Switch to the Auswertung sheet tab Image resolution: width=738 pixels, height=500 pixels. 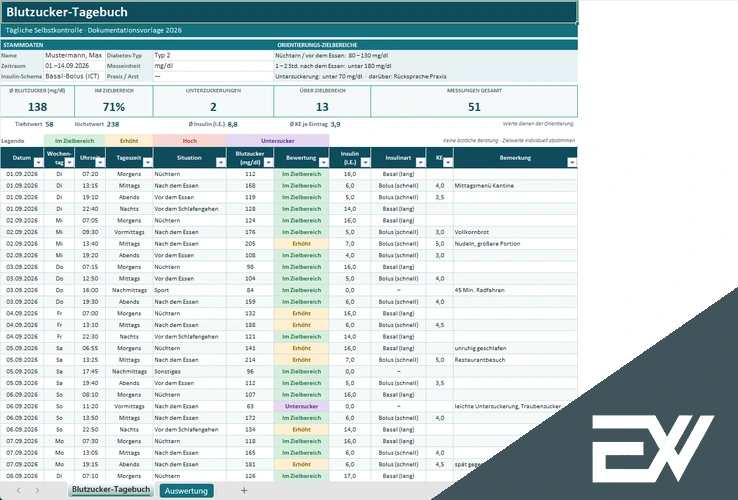tap(186, 491)
